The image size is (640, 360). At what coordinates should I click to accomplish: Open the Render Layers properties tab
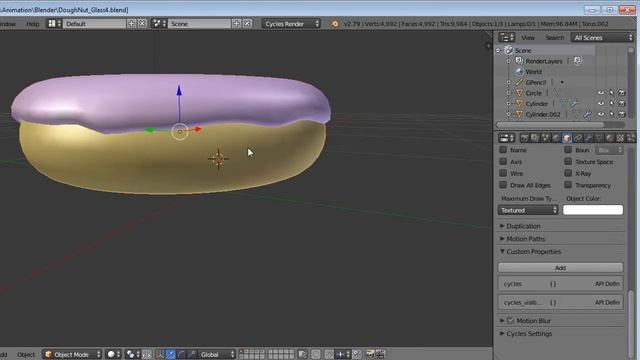(x=535, y=138)
